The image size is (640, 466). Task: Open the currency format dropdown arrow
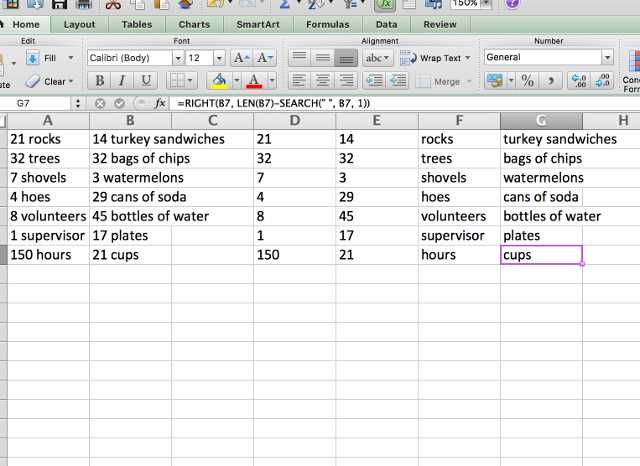pos(511,81)
